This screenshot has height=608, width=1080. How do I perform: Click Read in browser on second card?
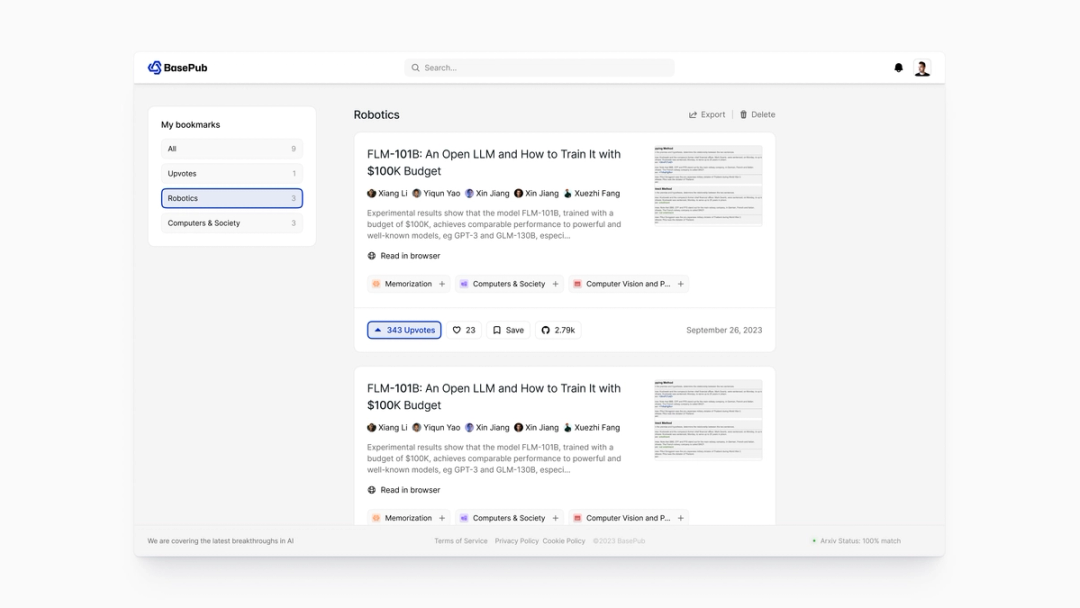tap(404, 490)
